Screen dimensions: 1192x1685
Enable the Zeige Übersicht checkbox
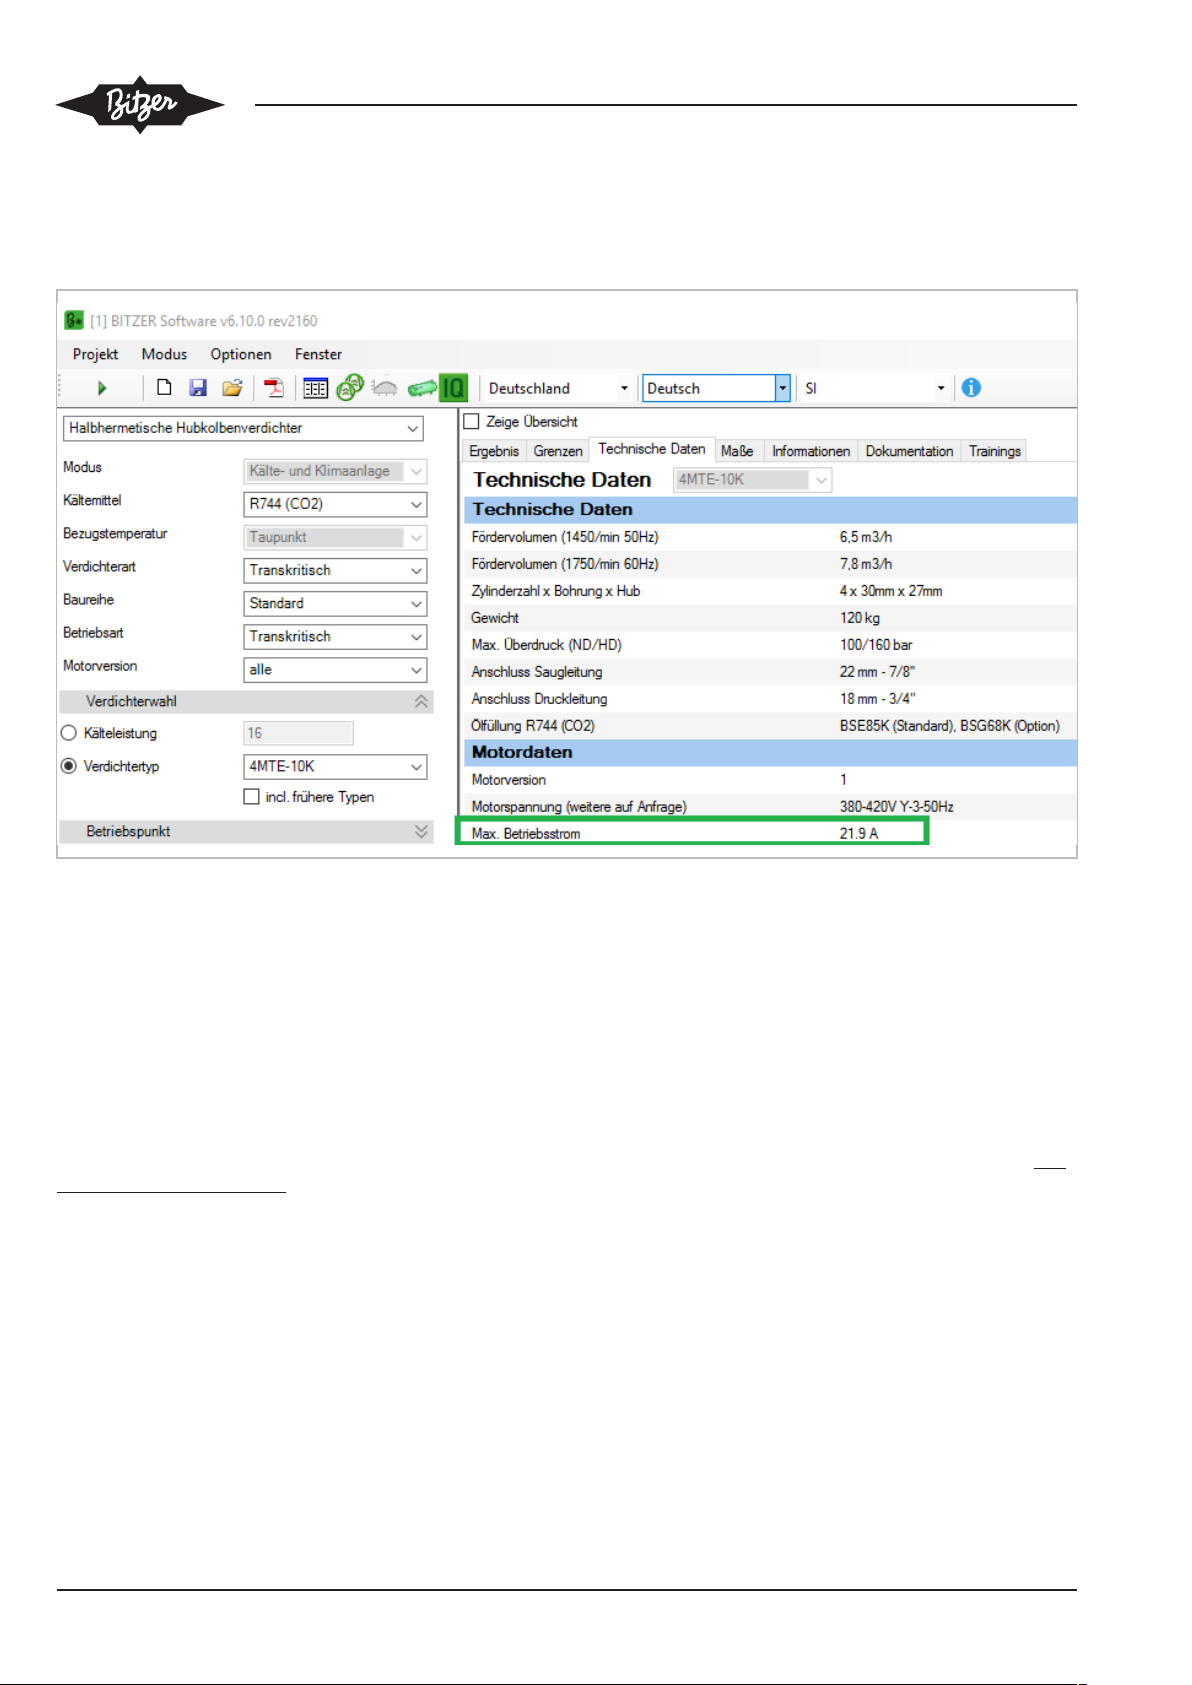point(472,422)
